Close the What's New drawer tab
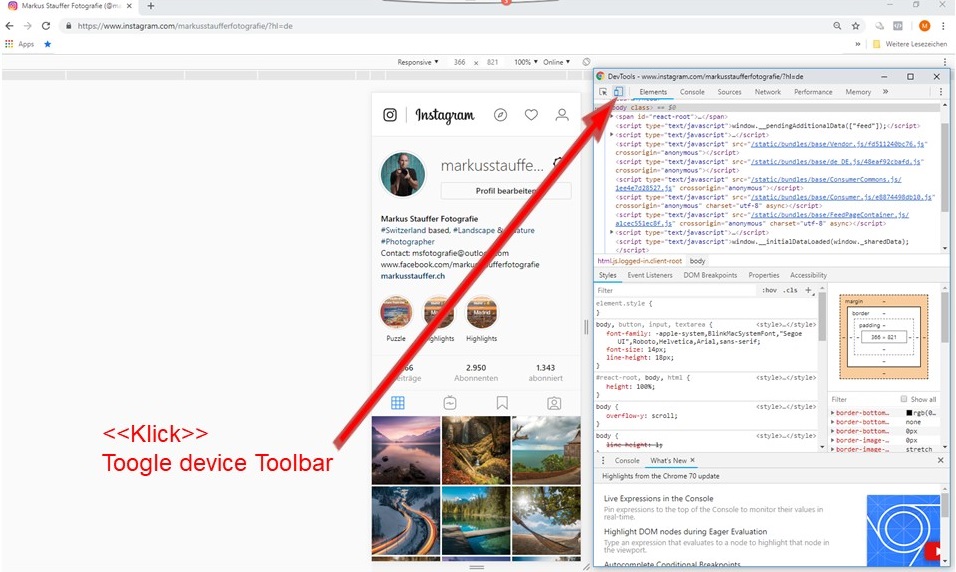The image size is (956, 572). coord(693,460)
